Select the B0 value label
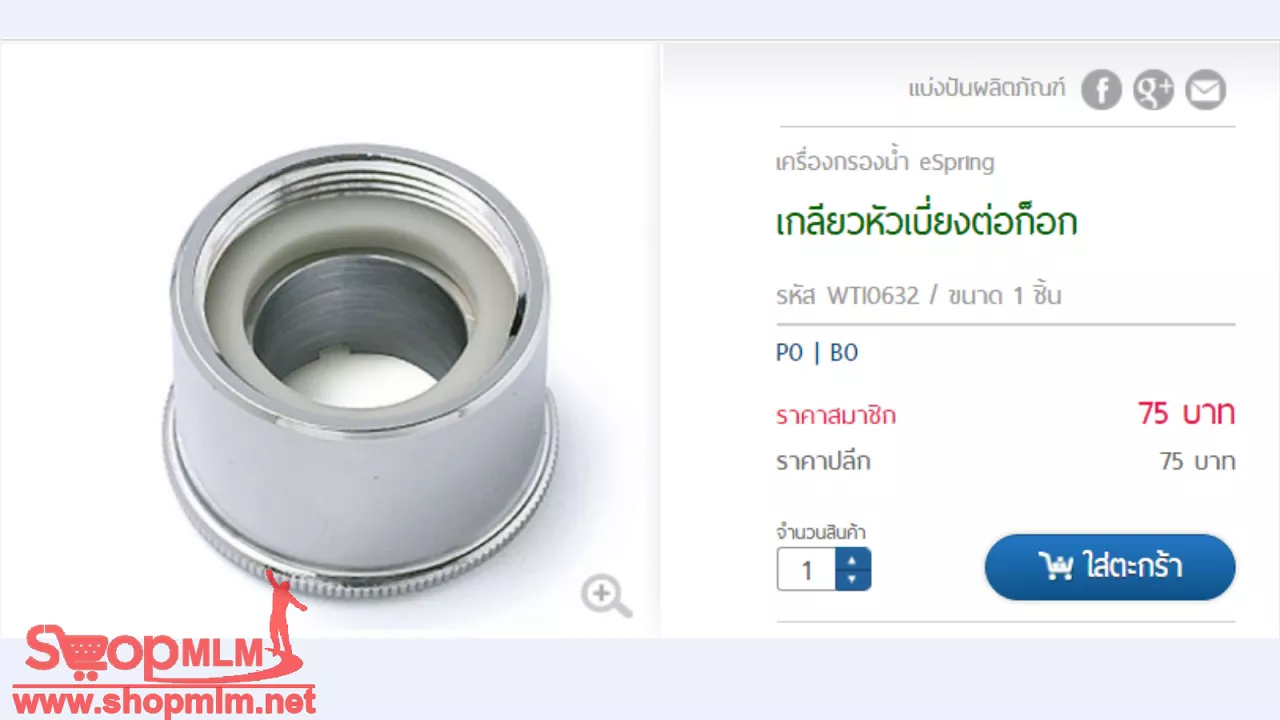This screenshot has width=1280, height=720. (x=844, y=353)
